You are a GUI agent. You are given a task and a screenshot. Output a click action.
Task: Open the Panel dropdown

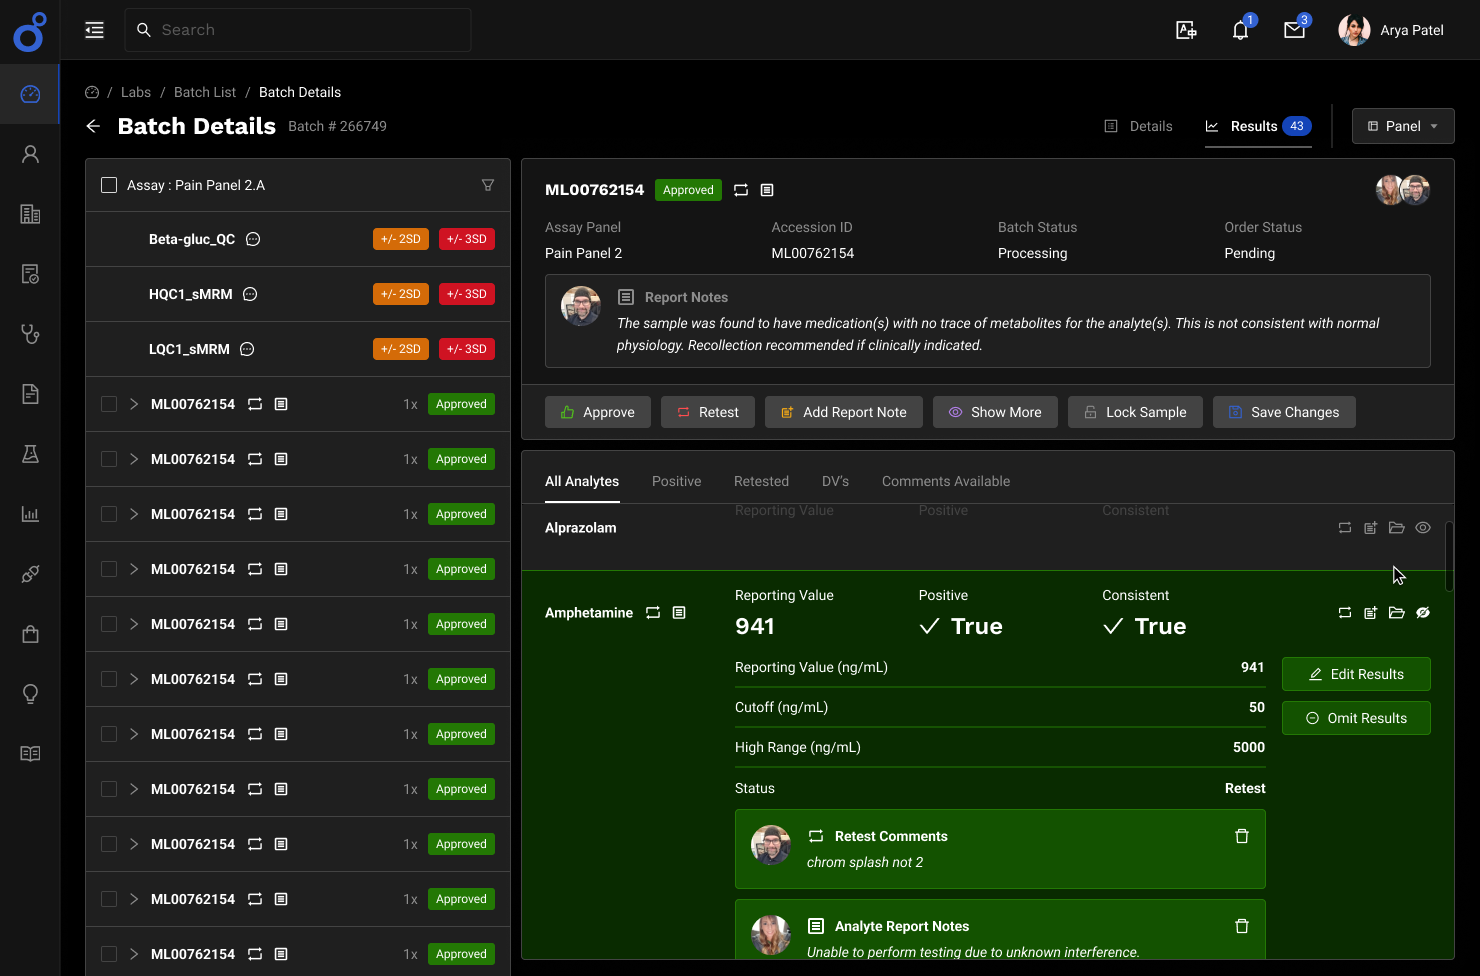1403,126
